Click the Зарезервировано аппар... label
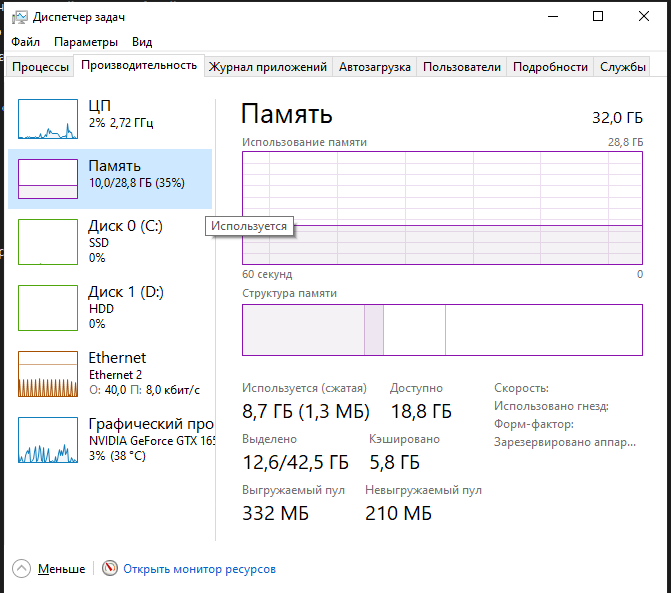 (565, 442)
